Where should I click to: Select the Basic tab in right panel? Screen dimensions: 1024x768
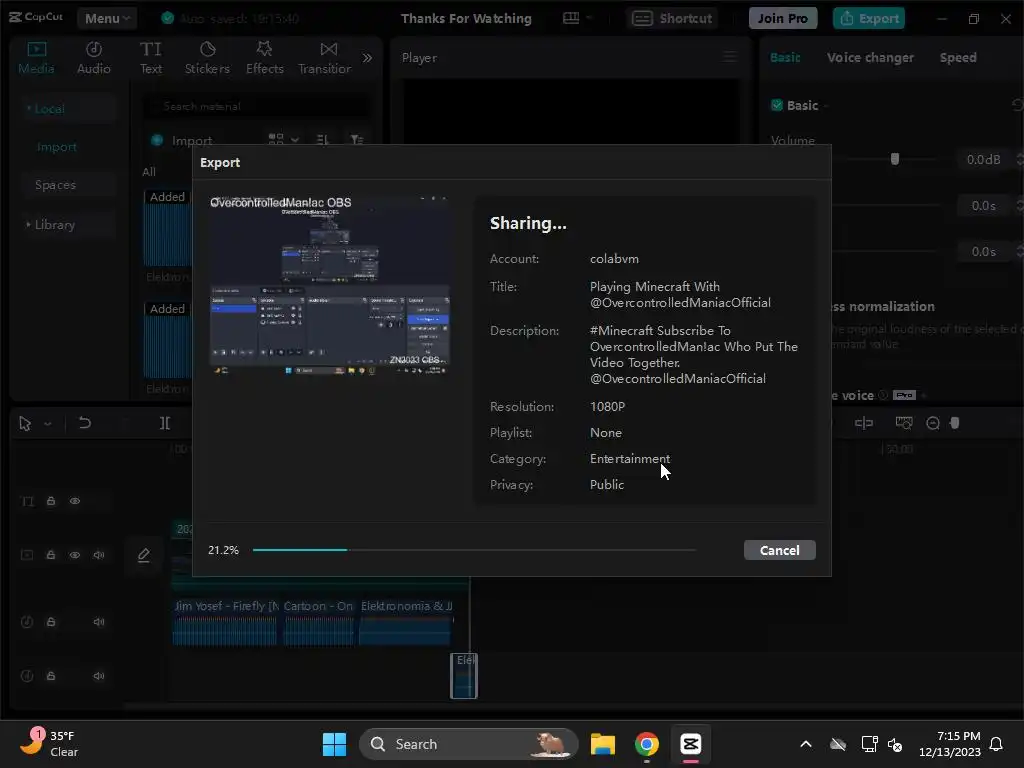(x=785, y=57)
